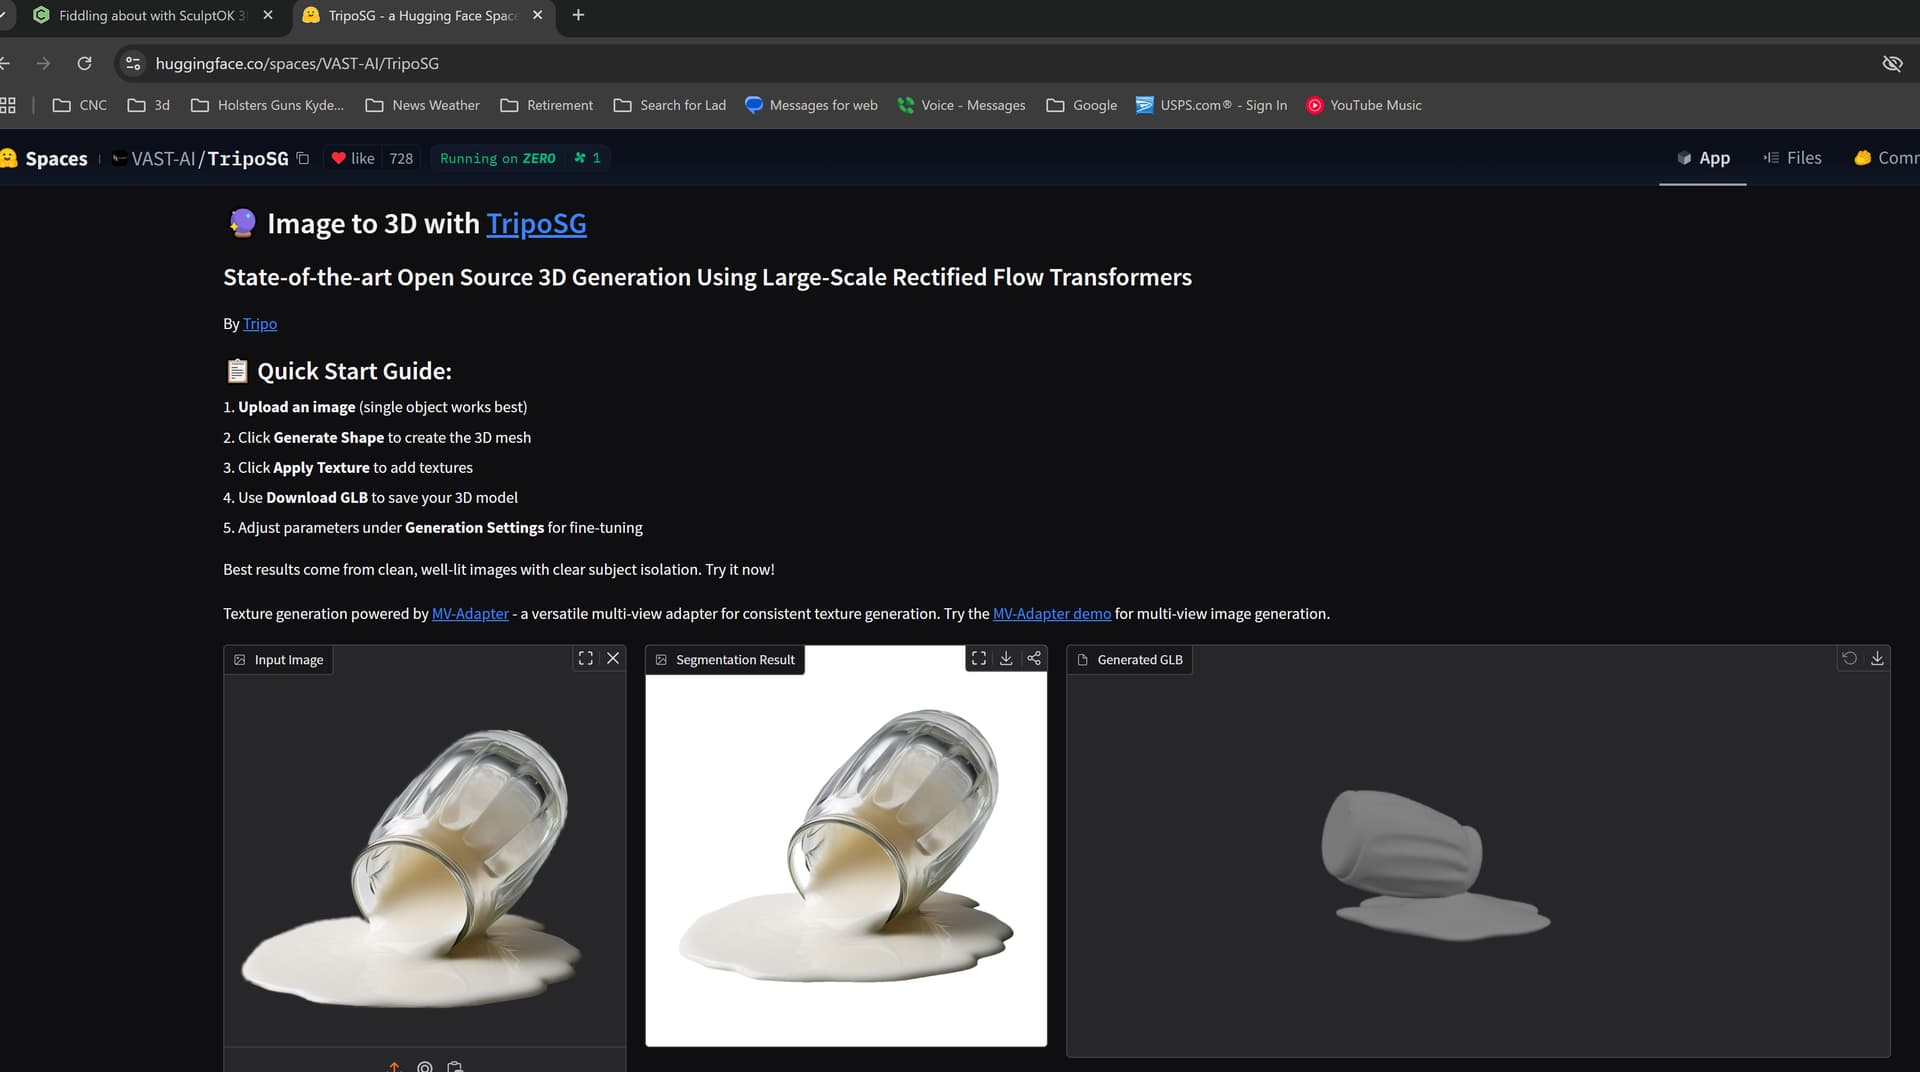This screenshot has width=1920, height=1072.
Task: Expand the Input Image to fullscreen
Action: (x=586, y=658)
